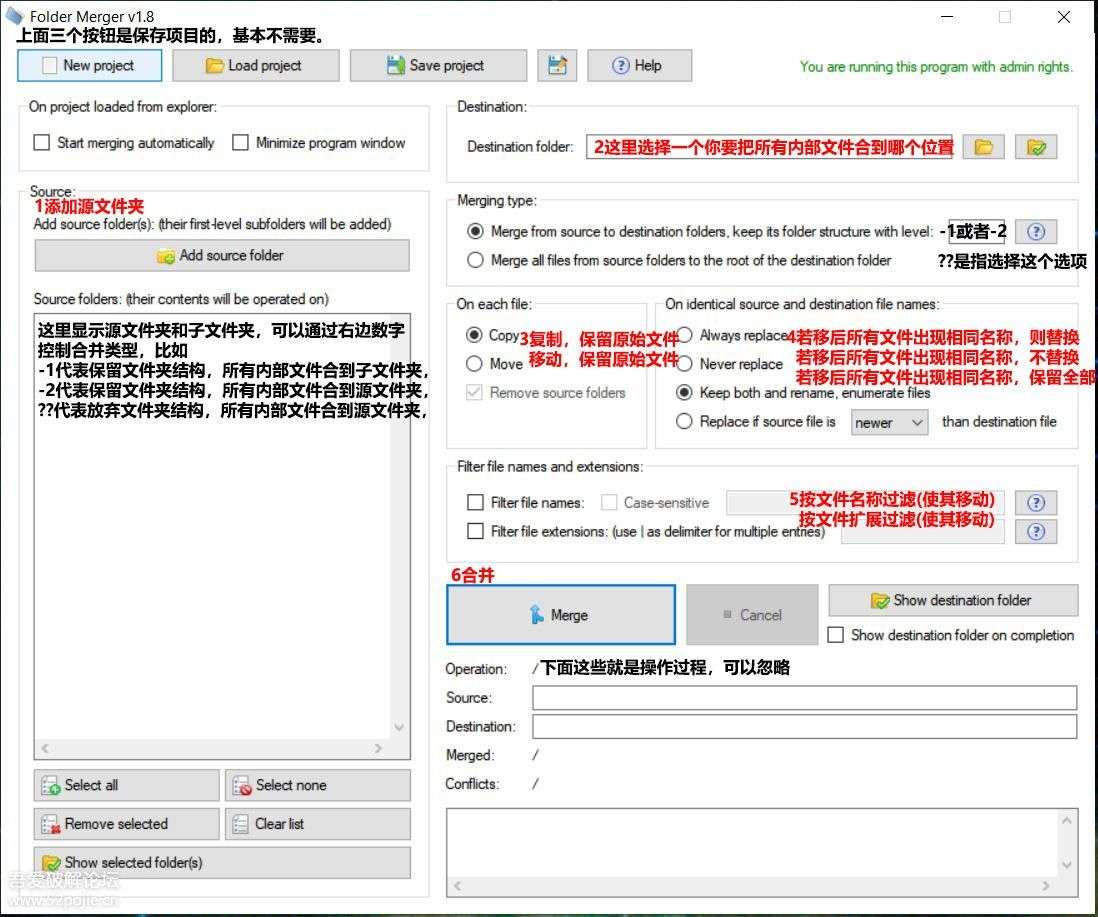Image resolution: width=1098 pixels, height=917 pixels.
Task: Enable Start merging automatically
Action: tap(41, 142)
